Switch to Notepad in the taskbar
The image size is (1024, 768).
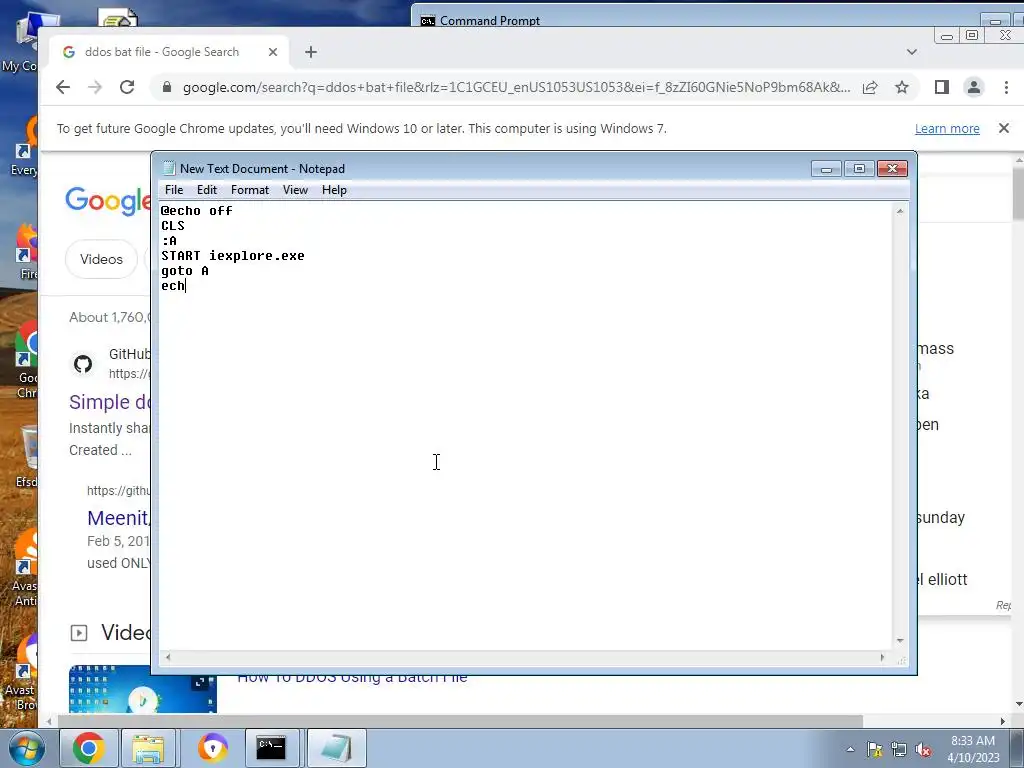click(x=336, y=748)
